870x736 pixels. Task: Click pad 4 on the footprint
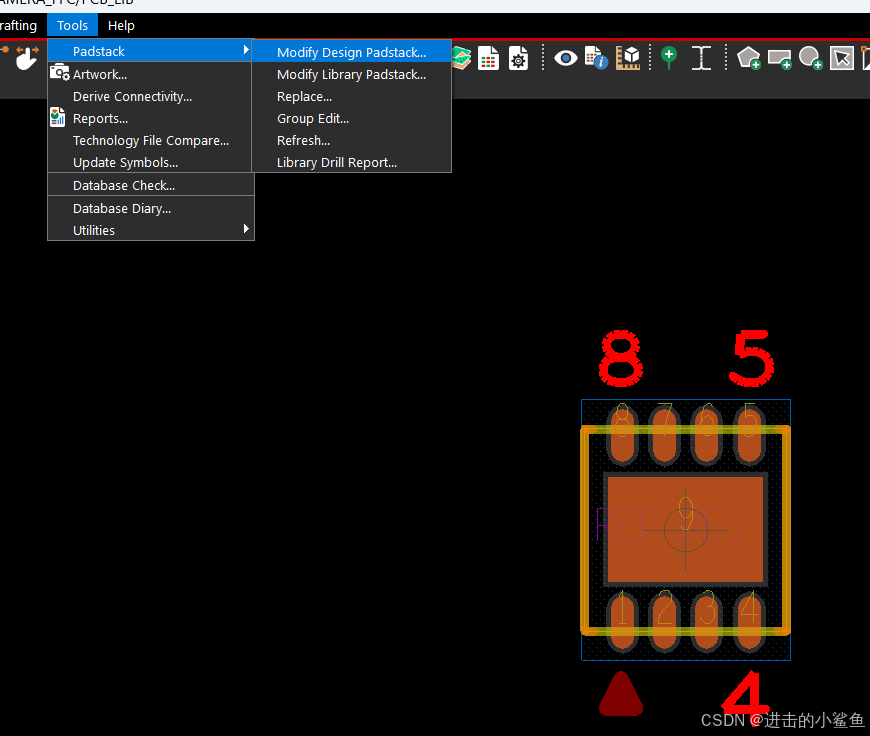(x=750, y=620)
